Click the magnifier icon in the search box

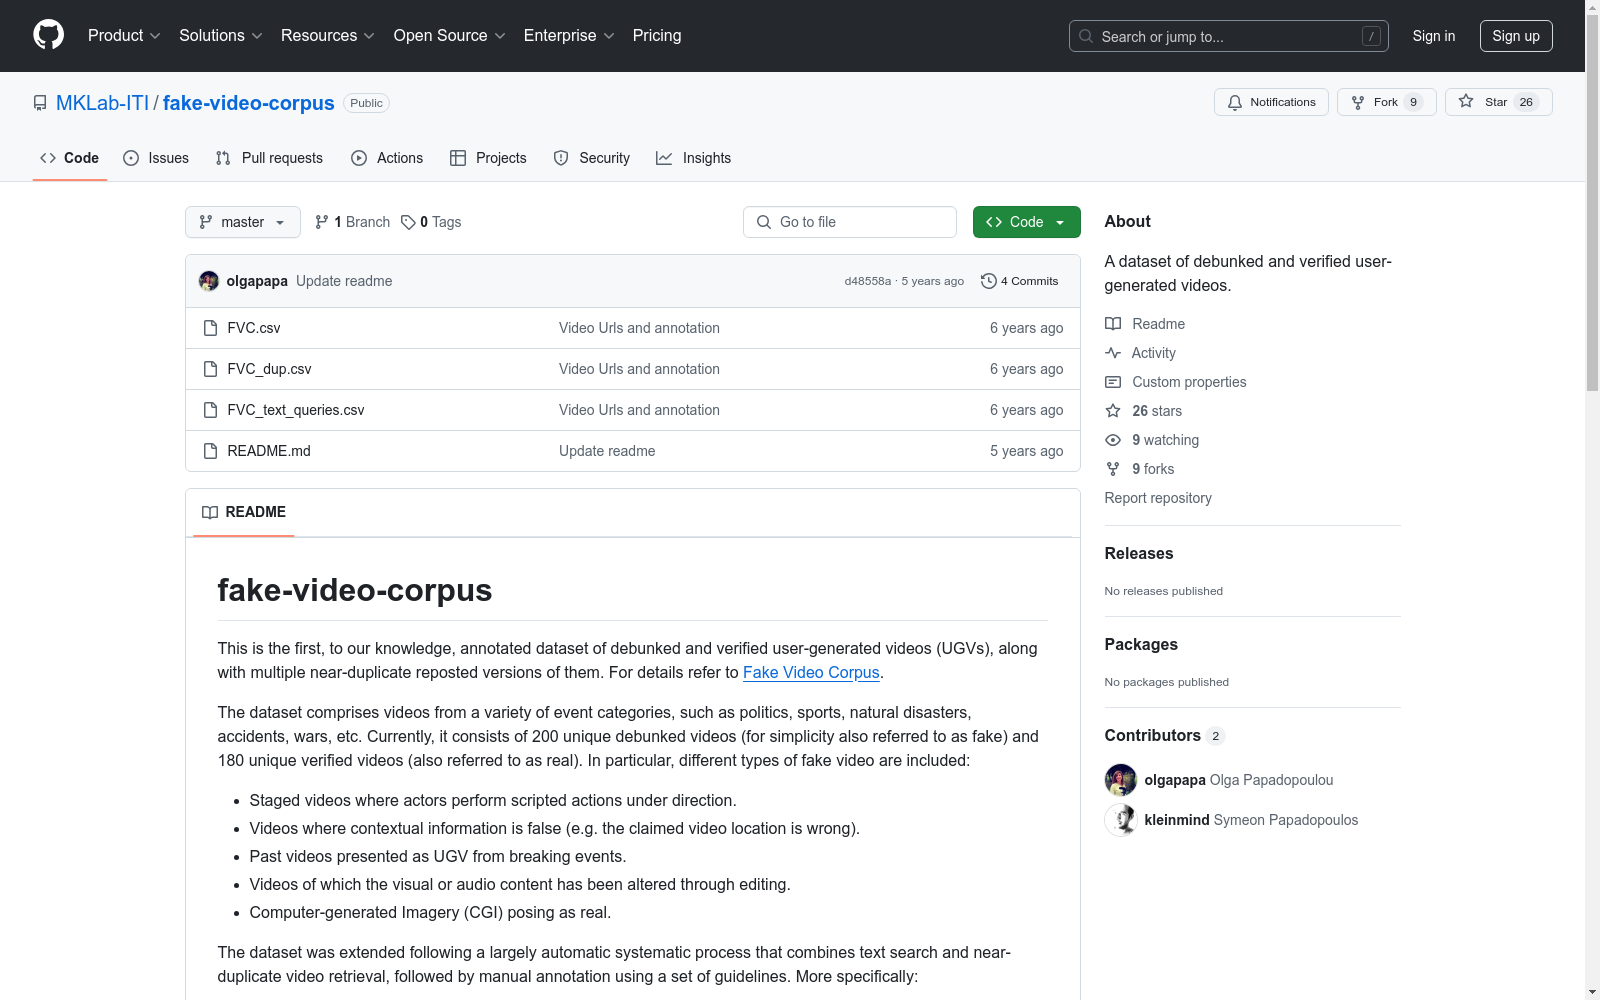pyautogui.click(x=1086, y=36)
